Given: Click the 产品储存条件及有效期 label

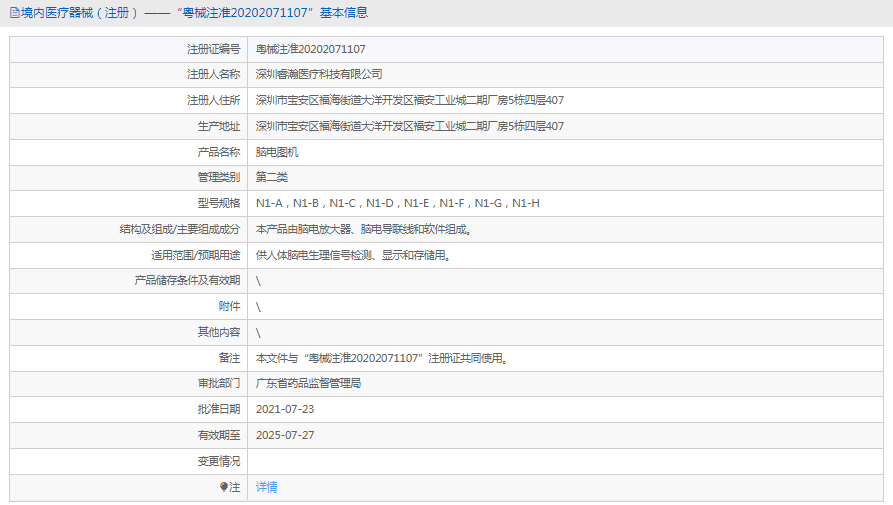Looking at the screenshot, I should (x=187, y=281).
